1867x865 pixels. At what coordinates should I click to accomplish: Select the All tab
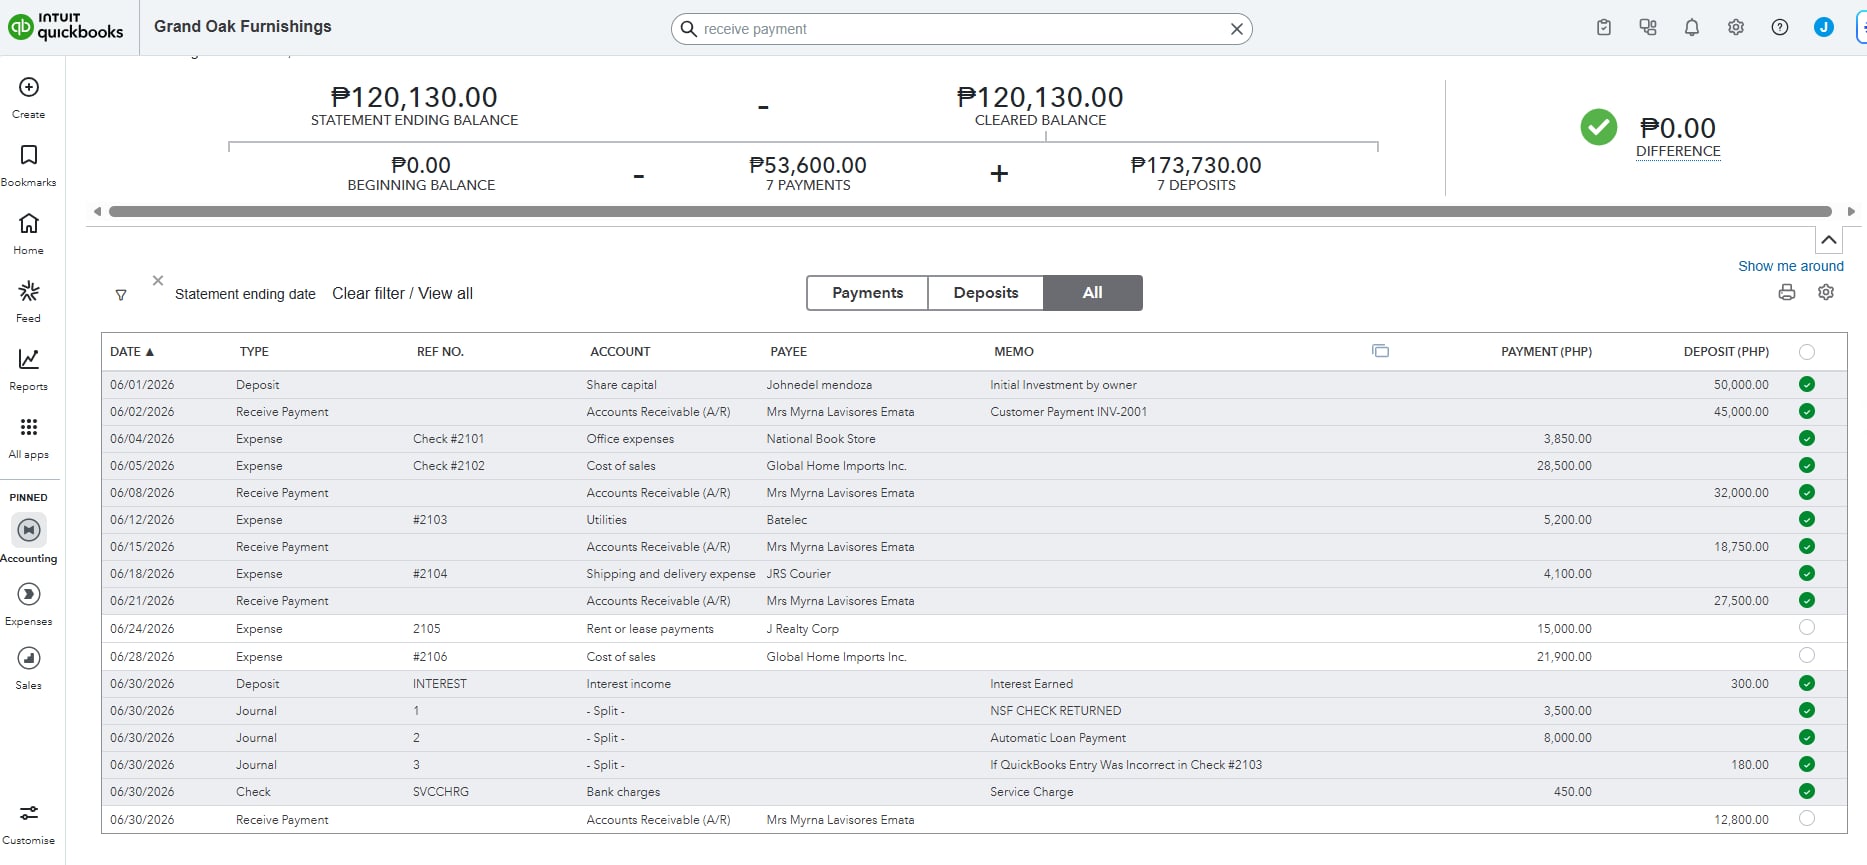pyautogui.click(x=1092, y=293)
